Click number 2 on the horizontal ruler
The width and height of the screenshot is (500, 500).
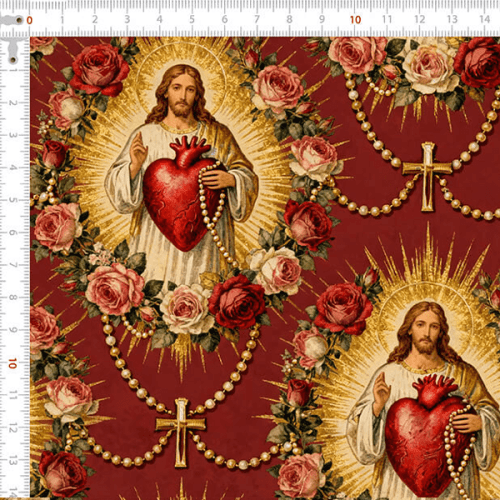point(95,19)
